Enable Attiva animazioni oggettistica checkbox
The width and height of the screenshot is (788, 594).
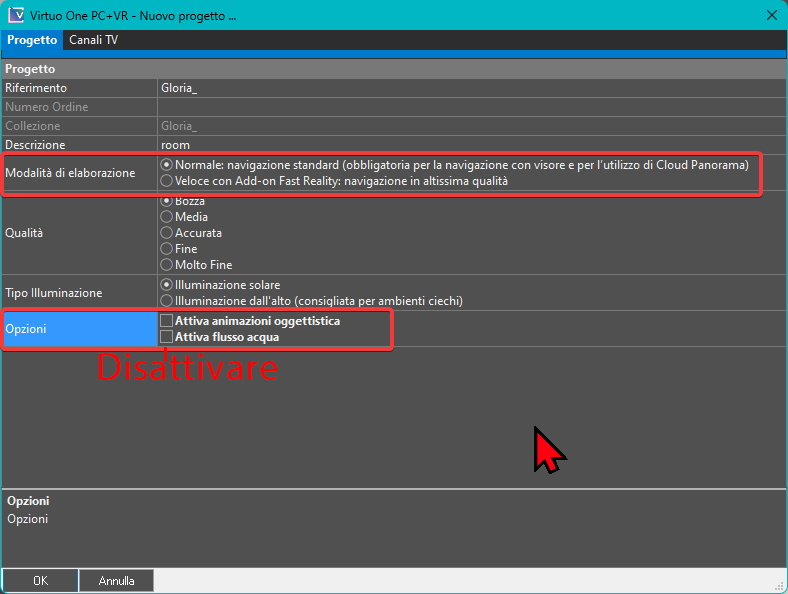tap(166, 321)
